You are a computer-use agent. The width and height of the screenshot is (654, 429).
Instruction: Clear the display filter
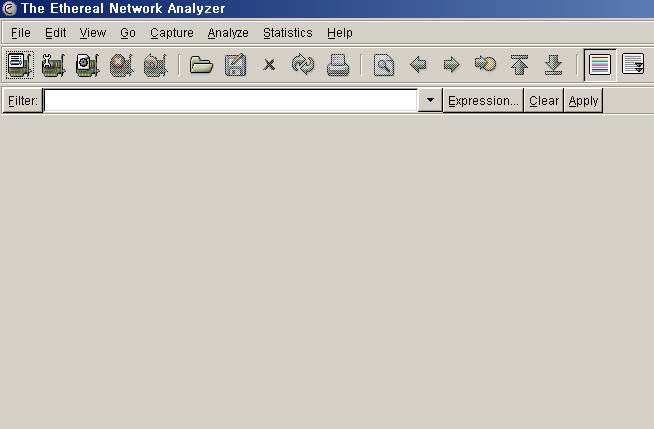click(x=544, y=101)
